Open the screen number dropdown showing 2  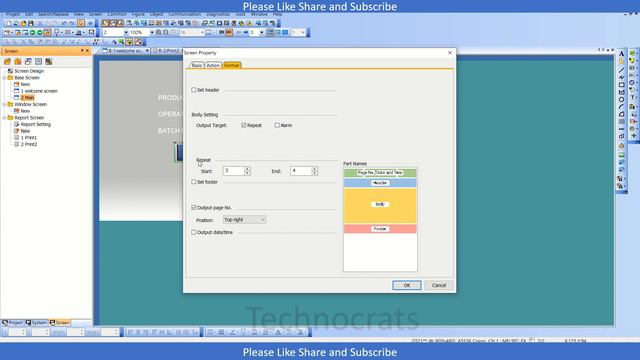[126, 32]
